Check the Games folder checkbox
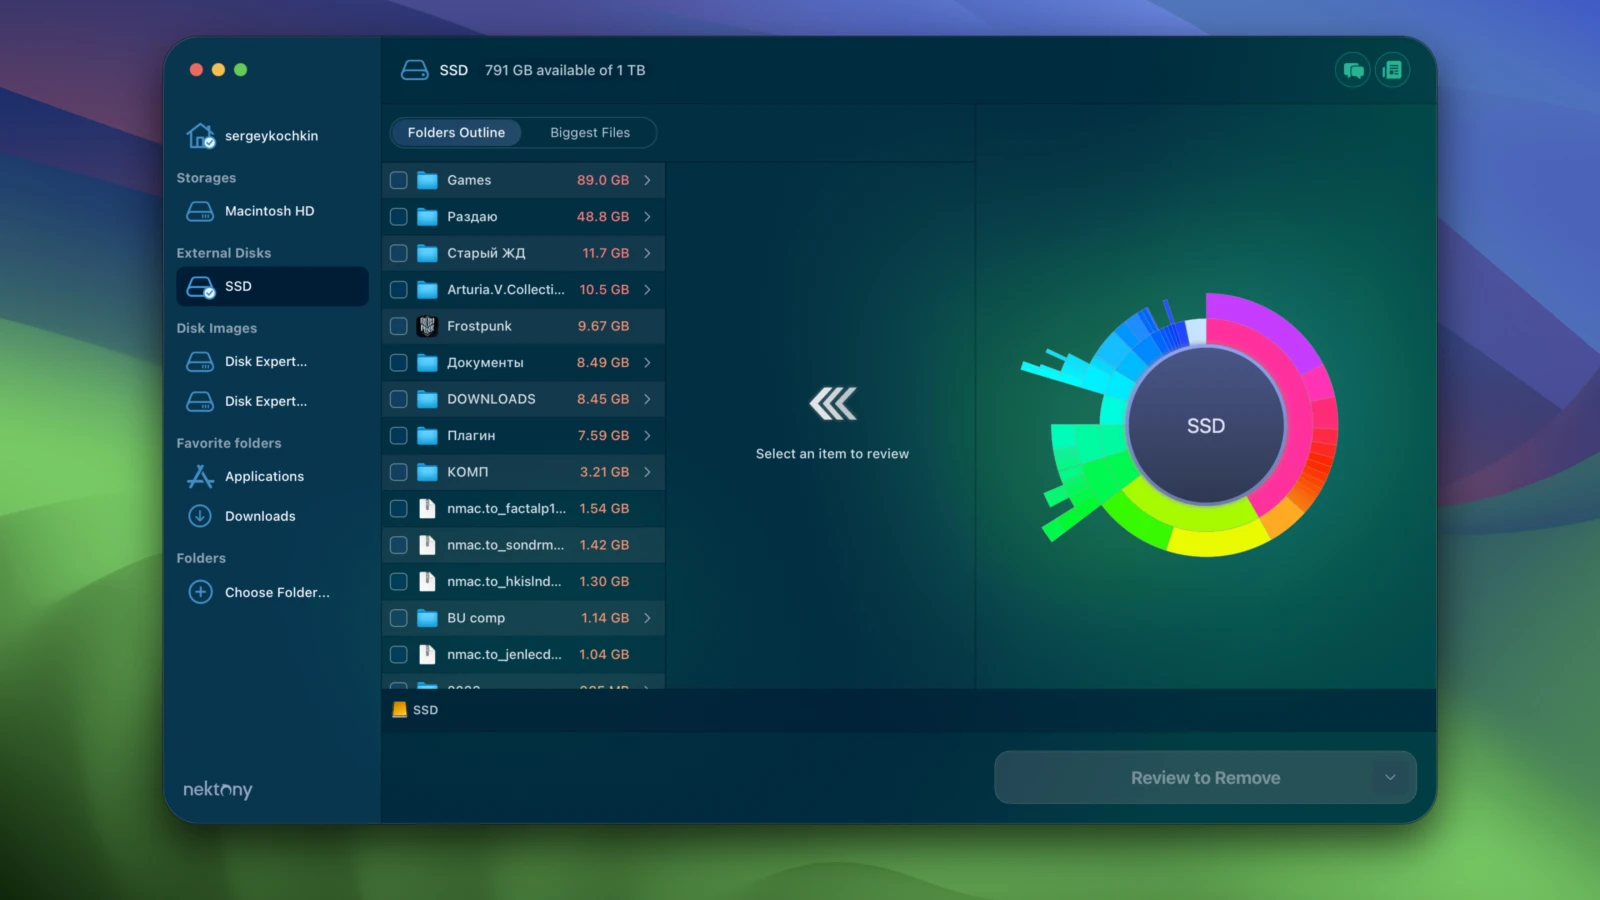Image resolution: width=1600 pixels, height=900 pixels. (399, 180)
